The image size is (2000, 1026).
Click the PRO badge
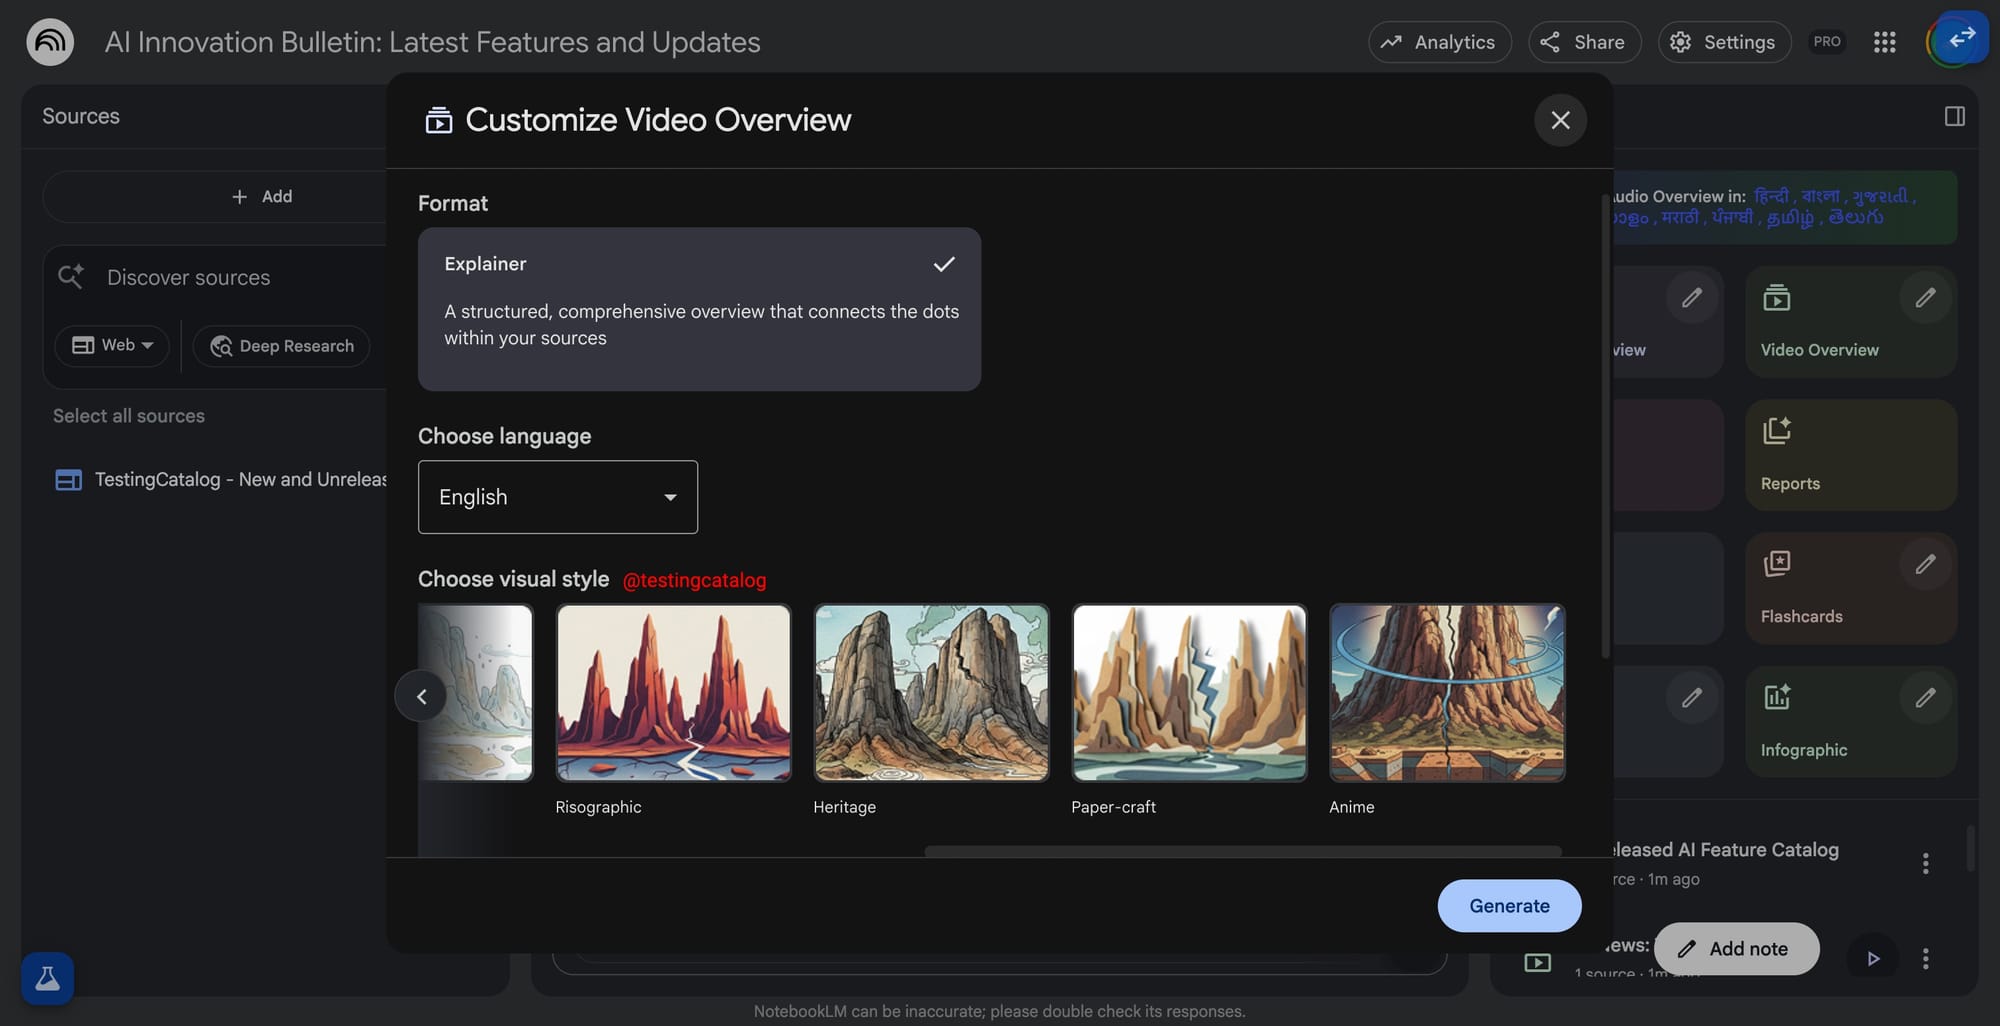(x=1826, y=42)
